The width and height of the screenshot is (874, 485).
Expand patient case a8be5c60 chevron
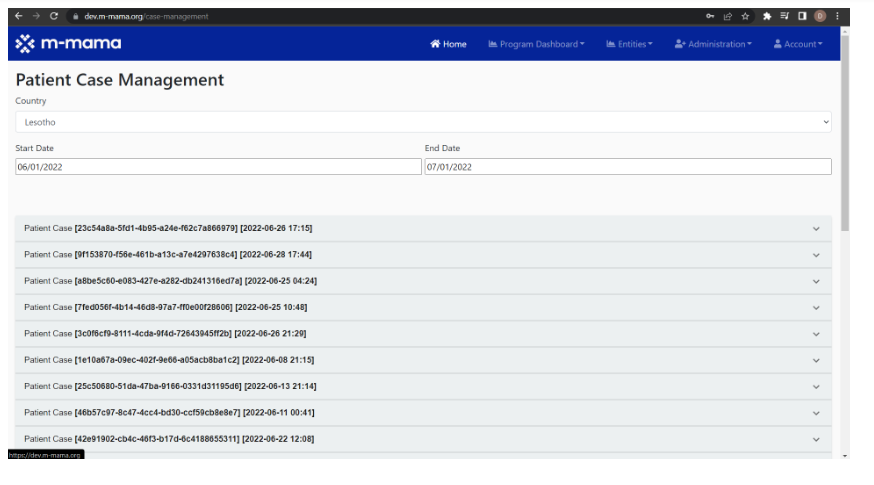click(x=816, y=281)
